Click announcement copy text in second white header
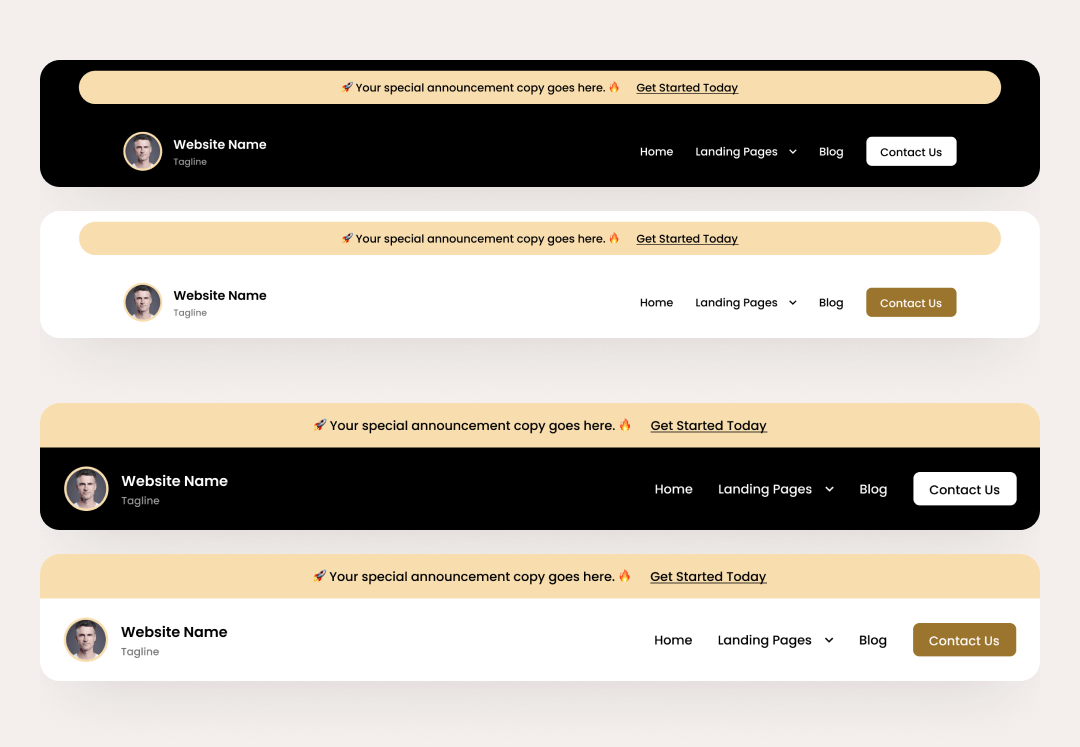Image resolution: width=1080 pixels, height=747 pixels. [480, 238]
